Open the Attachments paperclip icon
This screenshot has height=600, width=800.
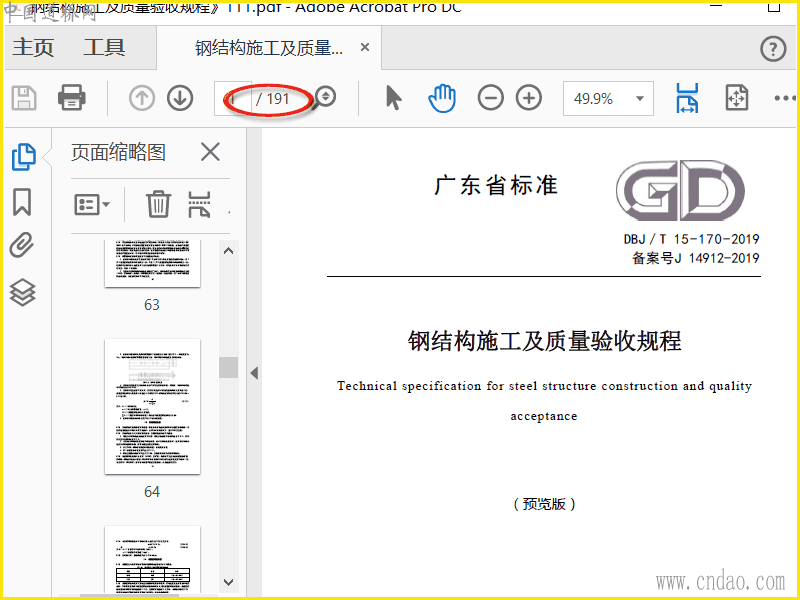tap(22, 245)
